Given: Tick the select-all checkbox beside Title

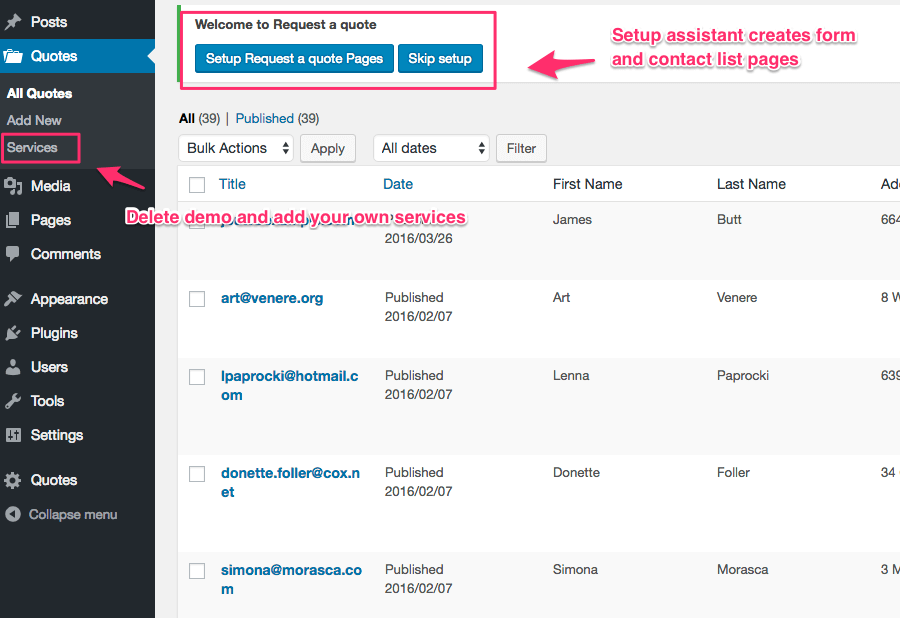Looking at the screenshot, I should (x=197, y=185).
